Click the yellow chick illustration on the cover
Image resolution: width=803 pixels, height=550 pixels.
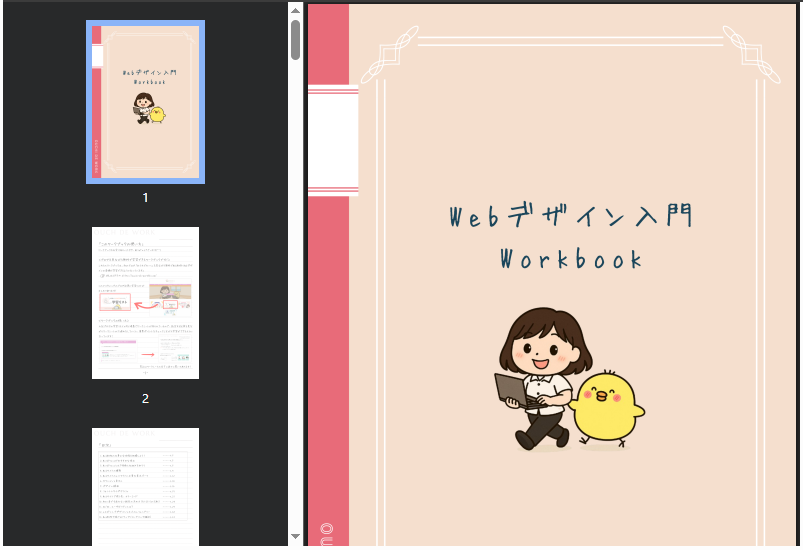pos(608,405)
